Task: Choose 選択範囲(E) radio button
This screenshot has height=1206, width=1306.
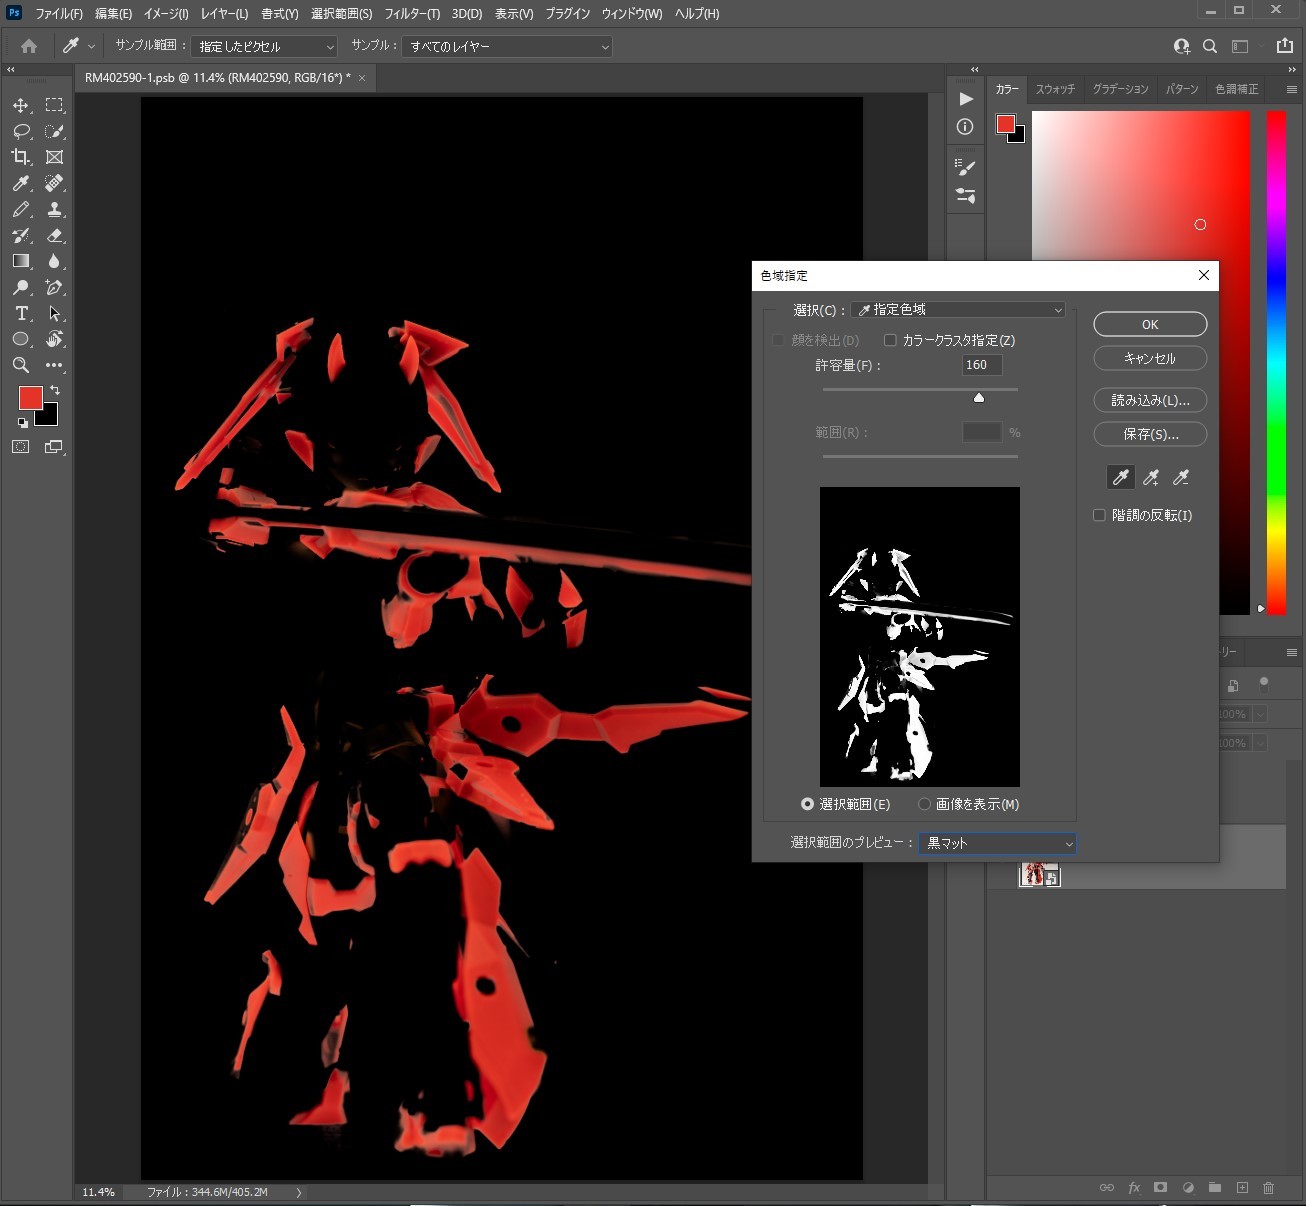Action: click(x=807, y=804)
